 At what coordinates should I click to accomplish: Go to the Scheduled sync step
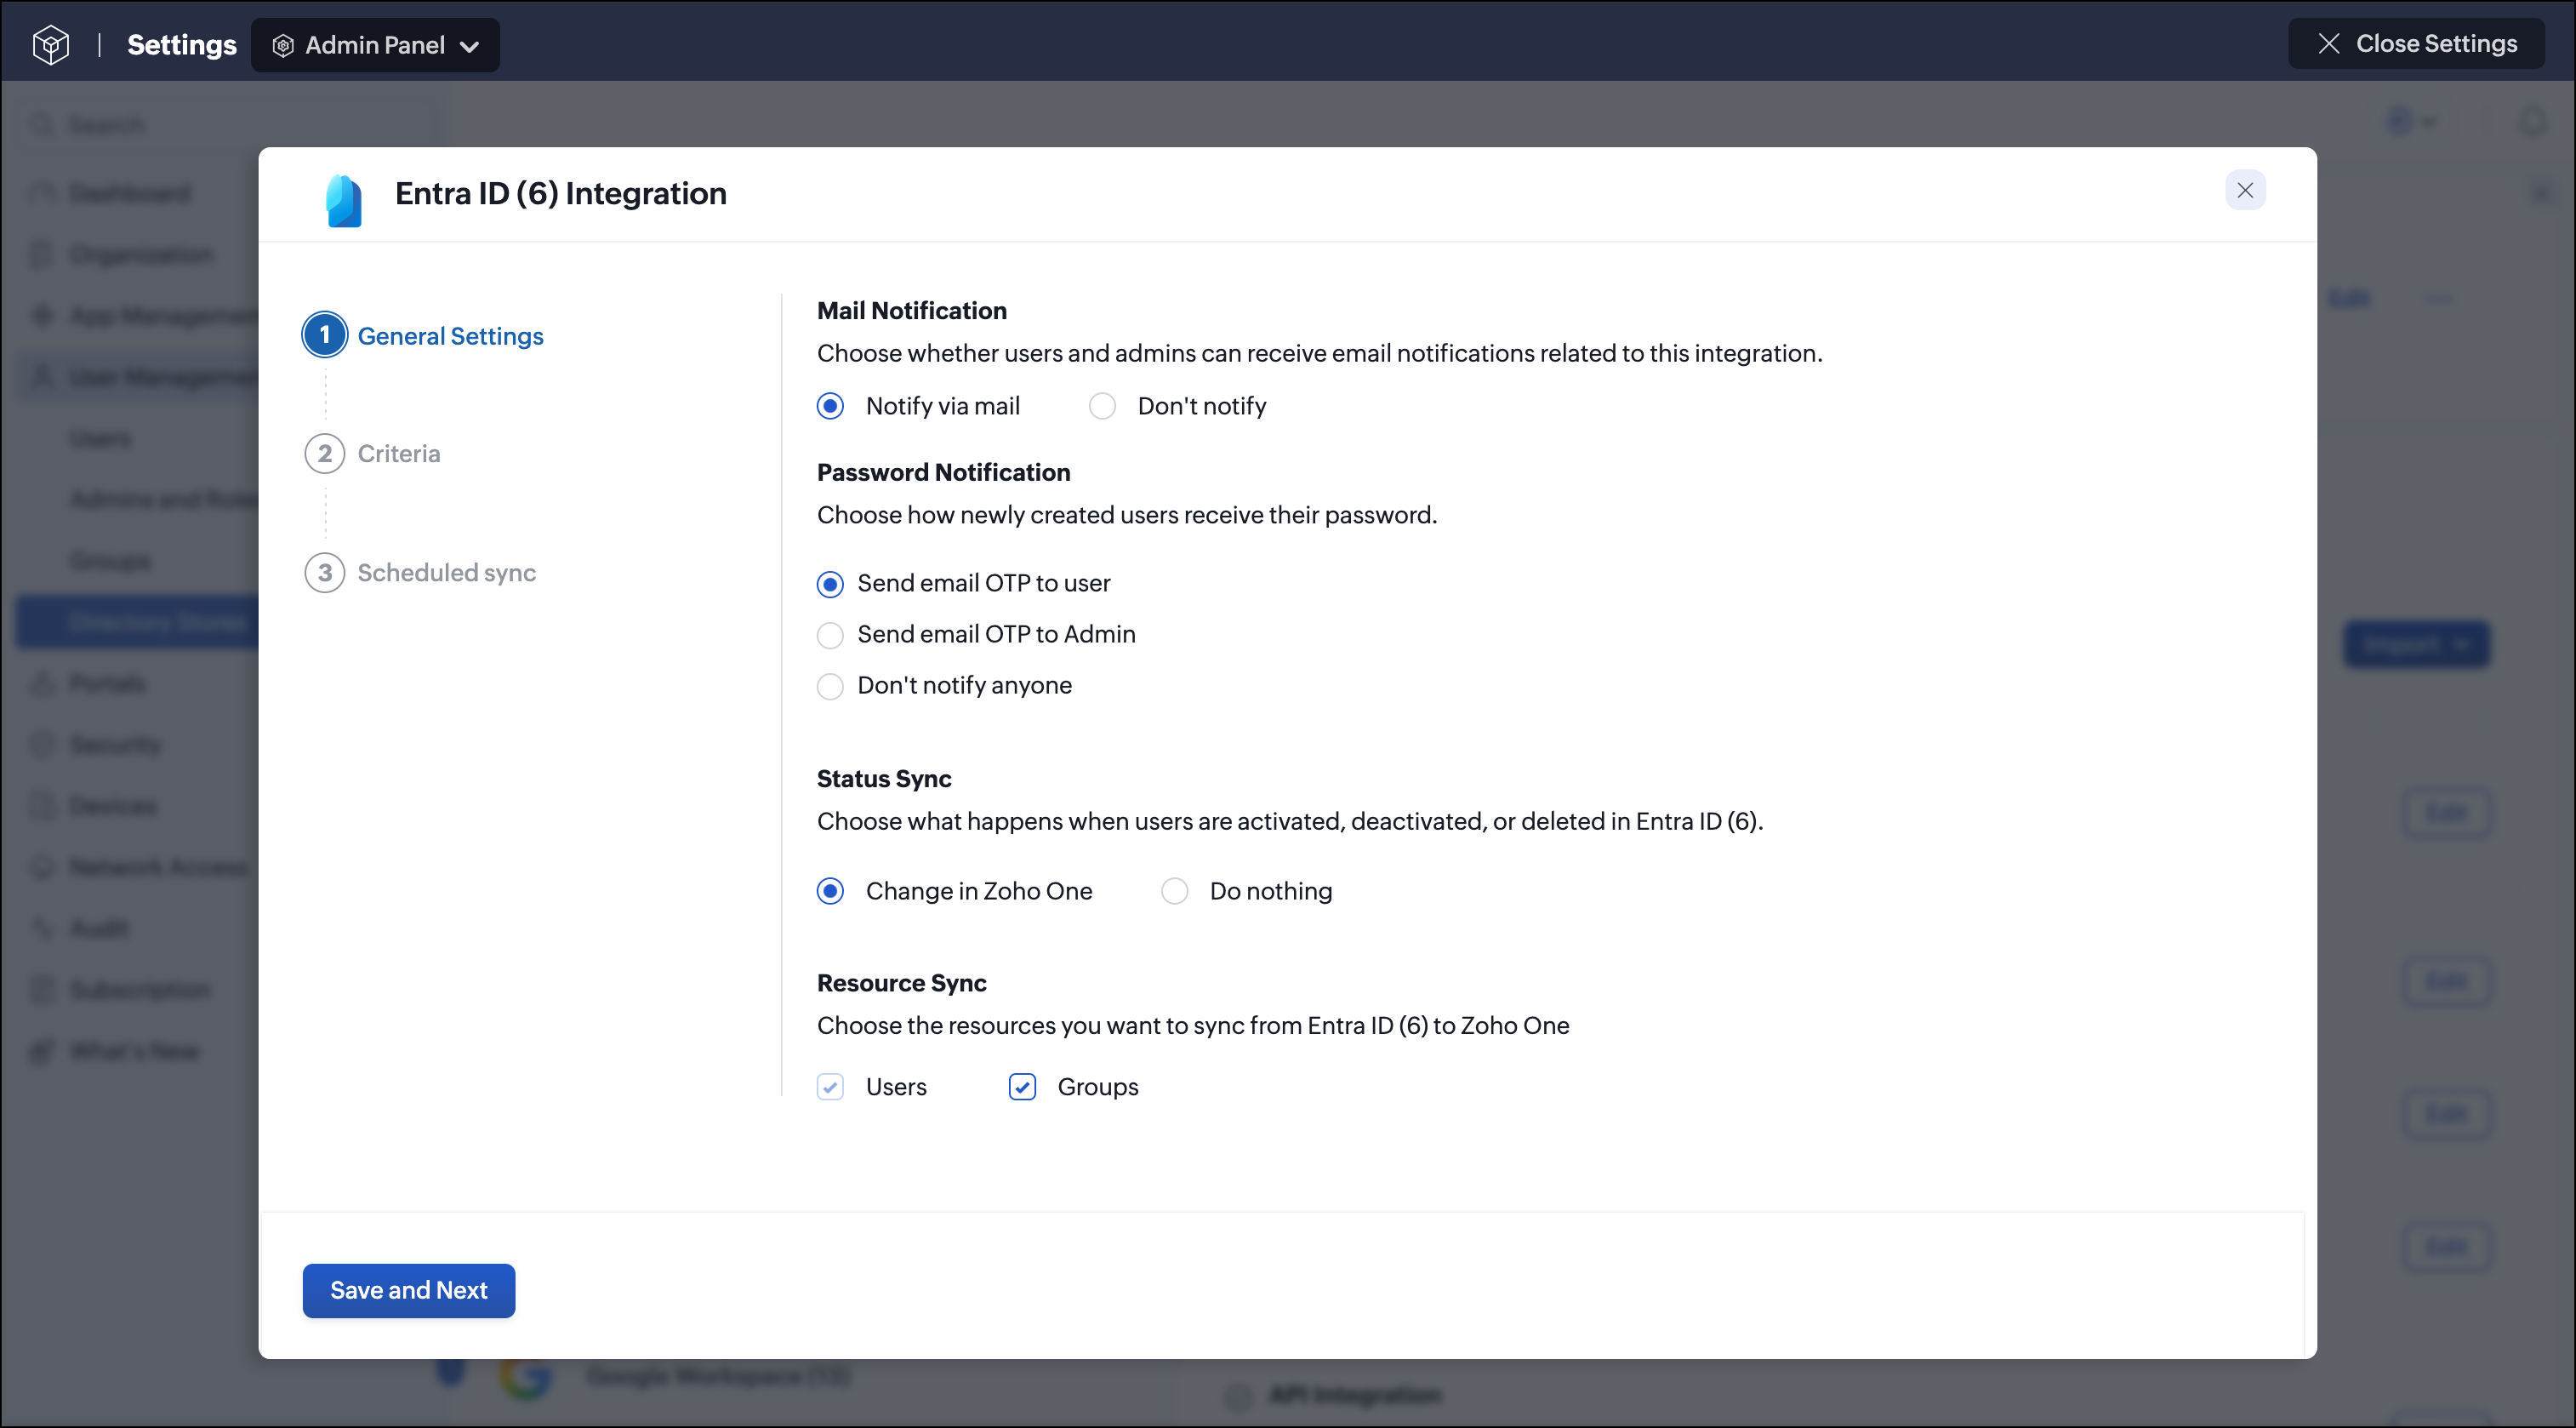(x=420, y=573)
